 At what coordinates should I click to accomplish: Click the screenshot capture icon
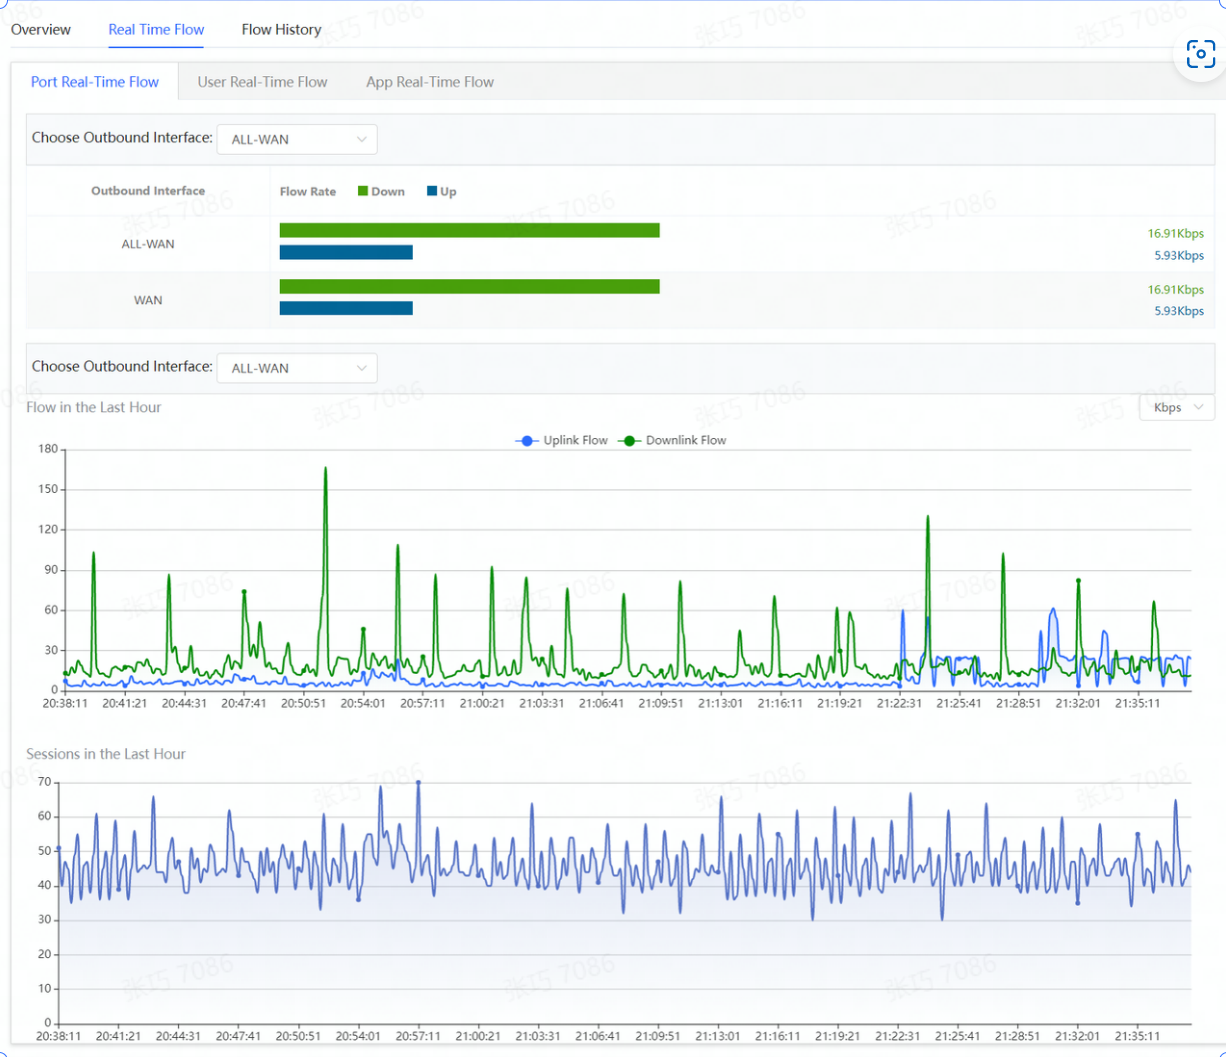(x=1200, y=54)
